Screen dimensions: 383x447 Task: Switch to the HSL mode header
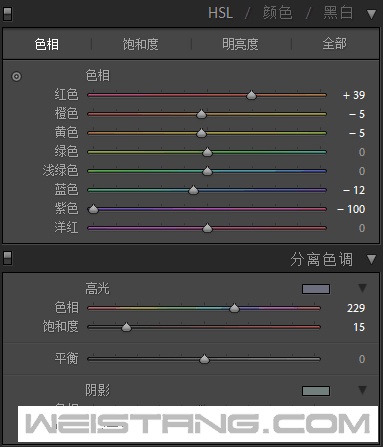[x=220, y=13]
